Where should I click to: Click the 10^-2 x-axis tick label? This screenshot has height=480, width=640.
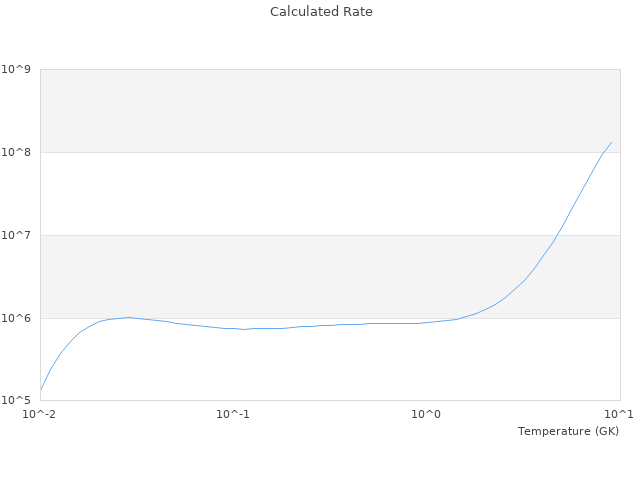pos(41,414)
